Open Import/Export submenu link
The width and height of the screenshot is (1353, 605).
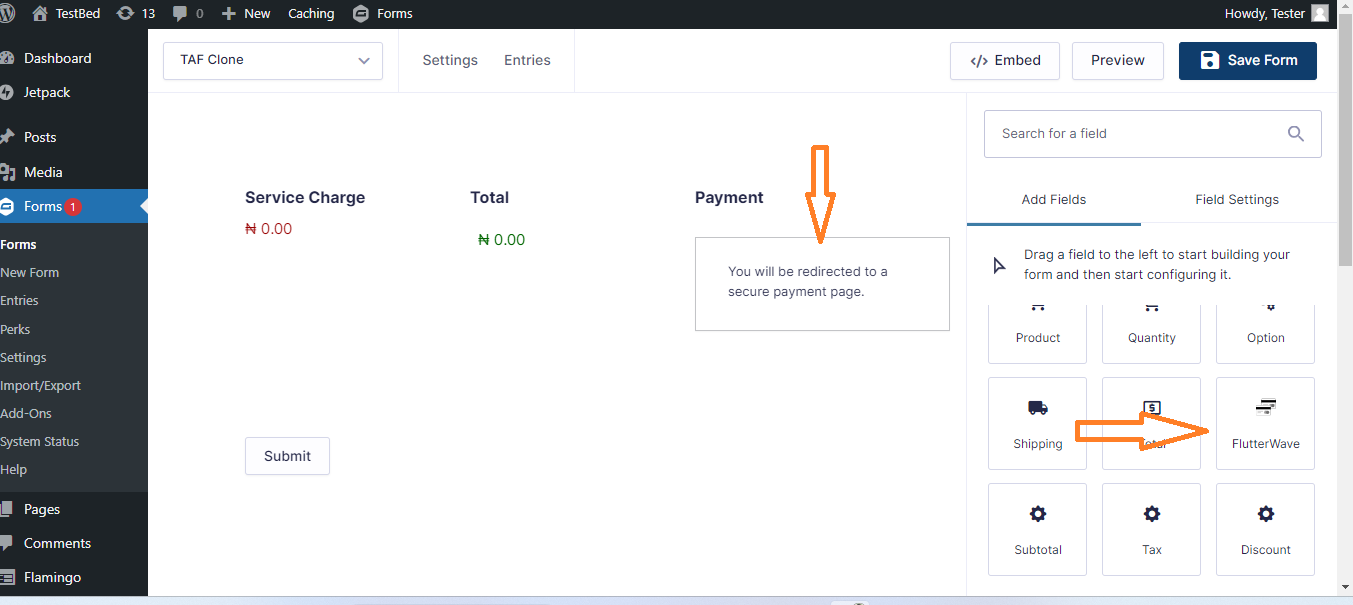pyautogui.click(x=41, y=385)
